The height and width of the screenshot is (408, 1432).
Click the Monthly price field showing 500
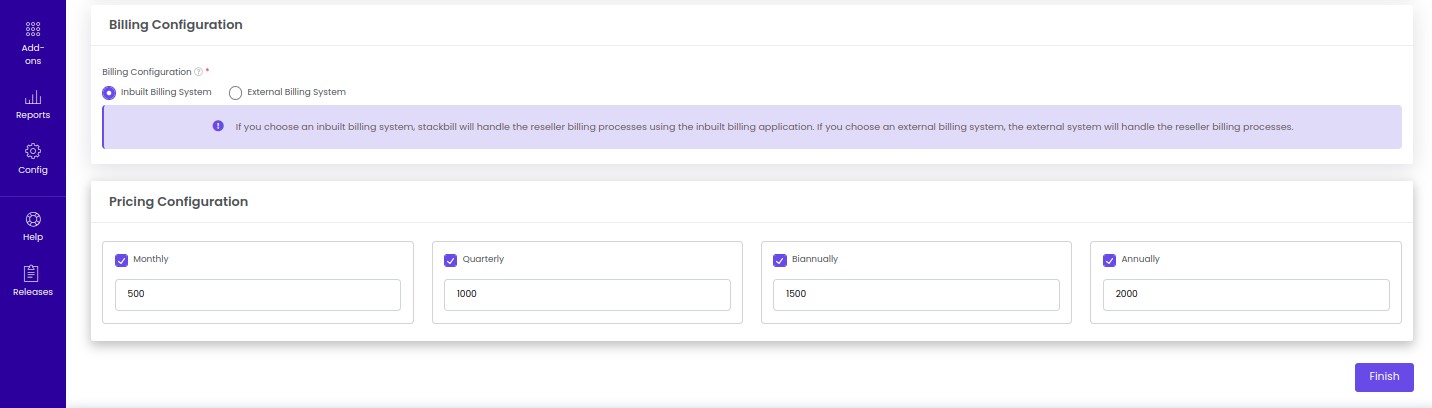pyautogui.click(x=258, y=295)
